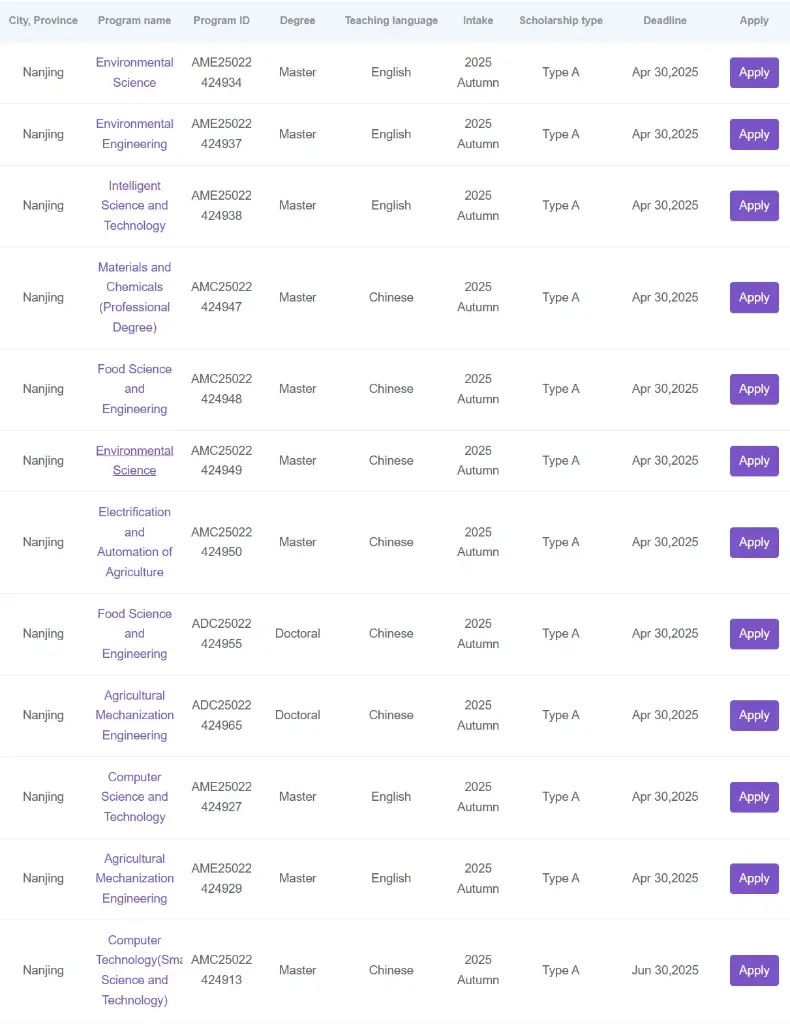Click Apply for Environmental Engineering program
Screen dimensions: 790x1024
(x=753, y=135)
